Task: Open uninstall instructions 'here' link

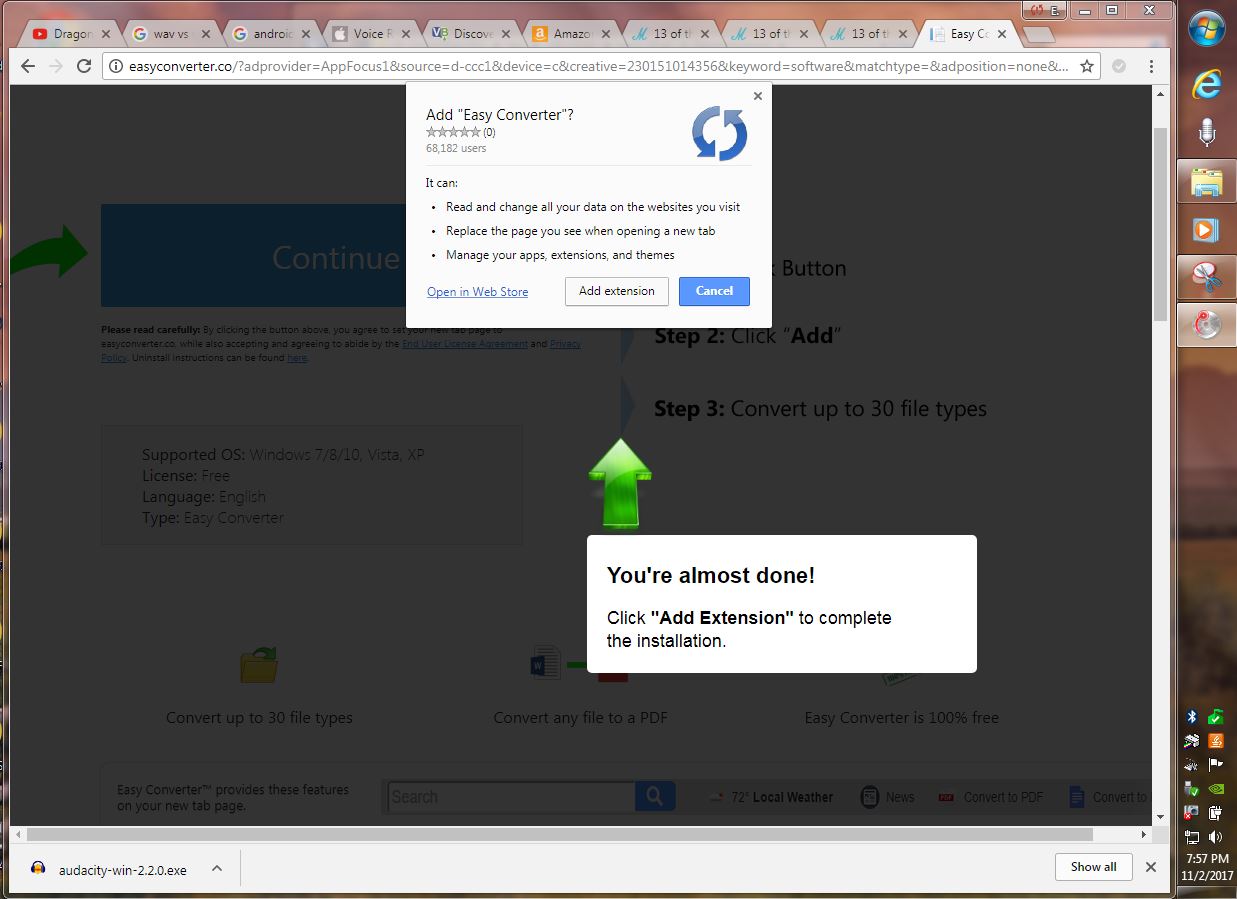Action: pyautogui.click(x=297, y=358)
